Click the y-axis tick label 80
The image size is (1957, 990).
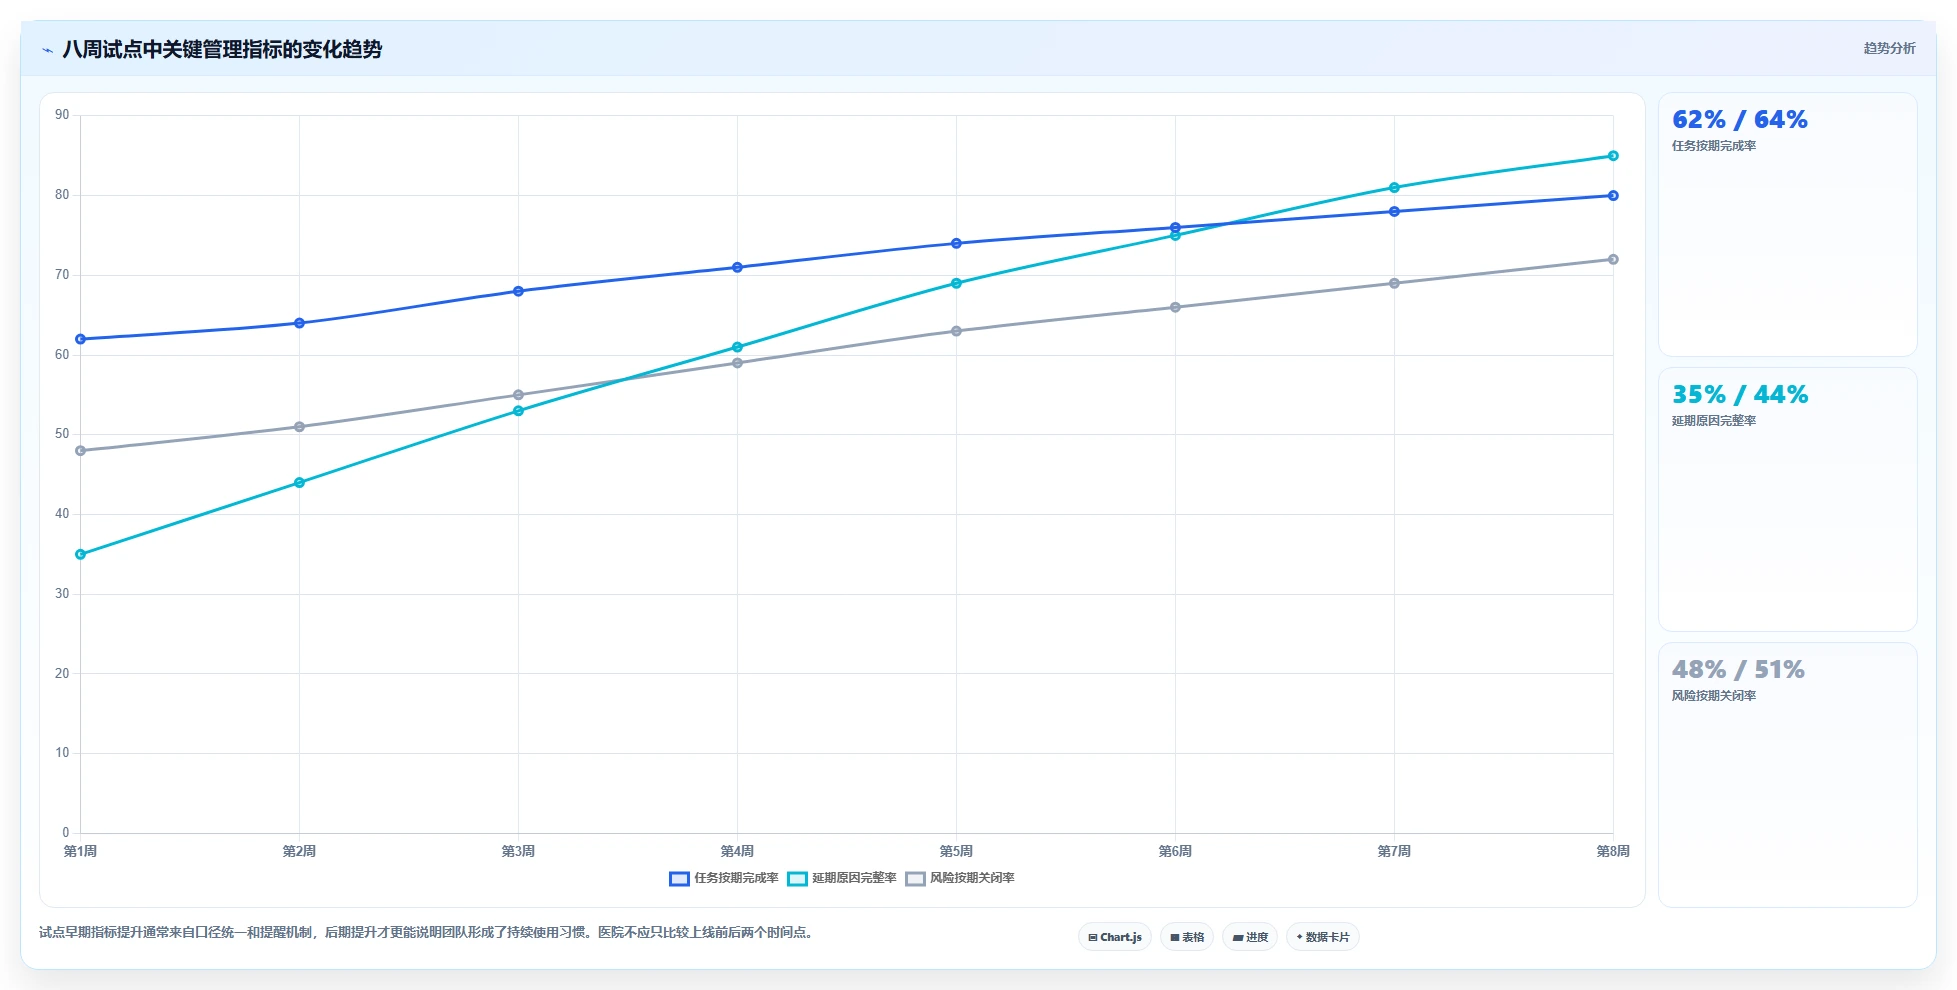(x=62, y=195)
